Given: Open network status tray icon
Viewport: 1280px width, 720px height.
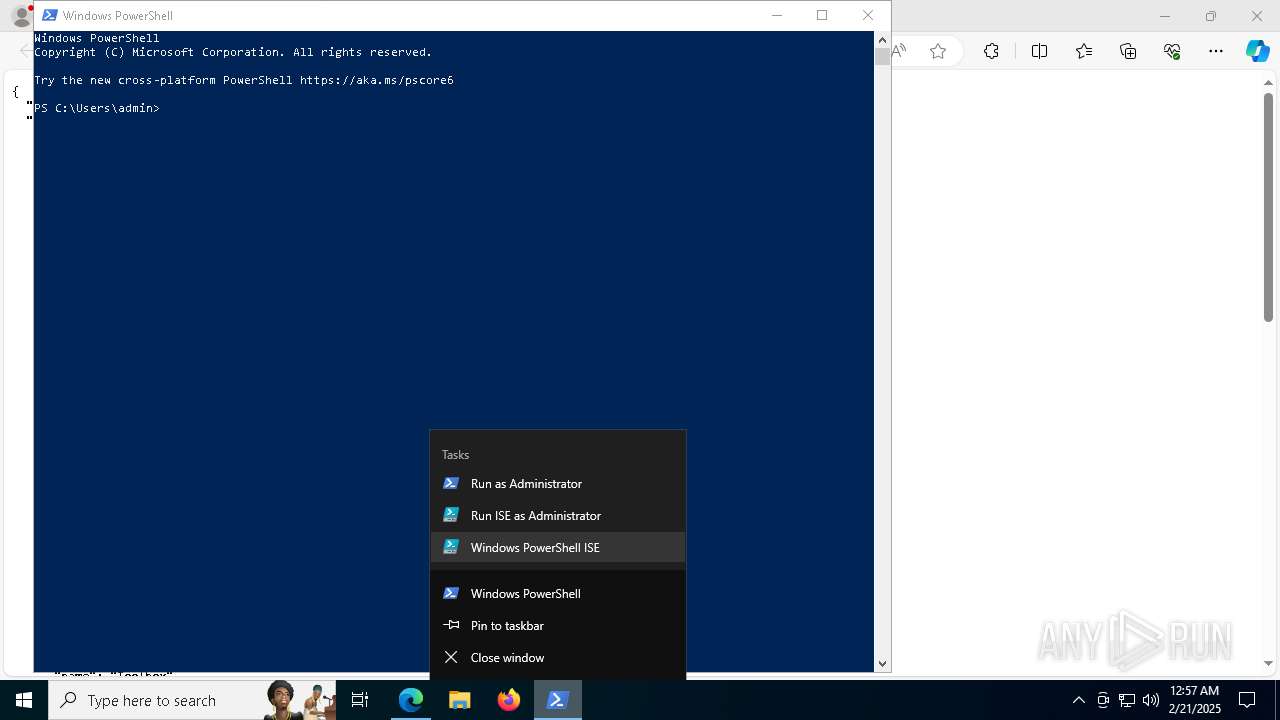Looking at the screenshot, I should [1127, 700].
